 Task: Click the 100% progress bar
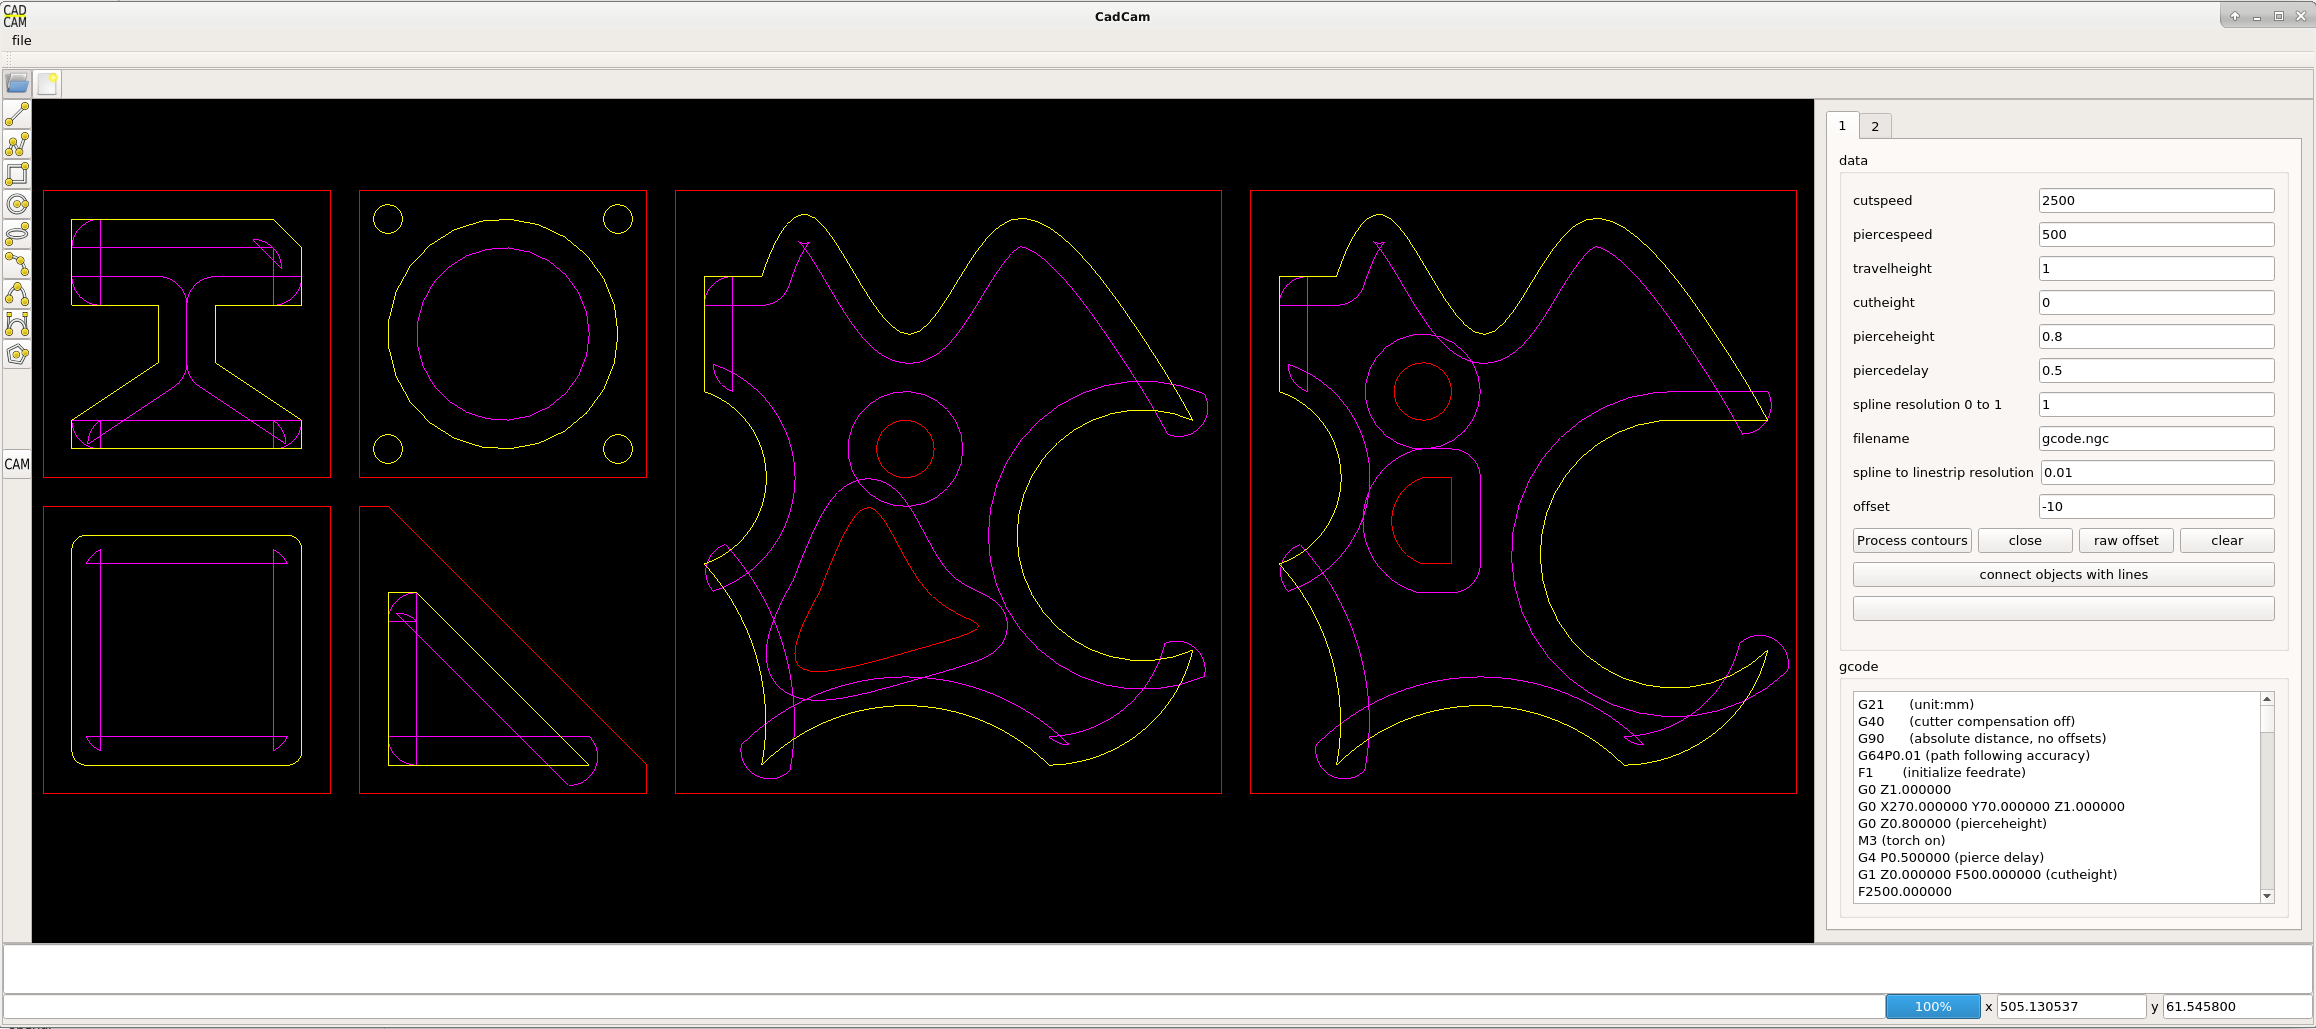click(1932, 1006)
